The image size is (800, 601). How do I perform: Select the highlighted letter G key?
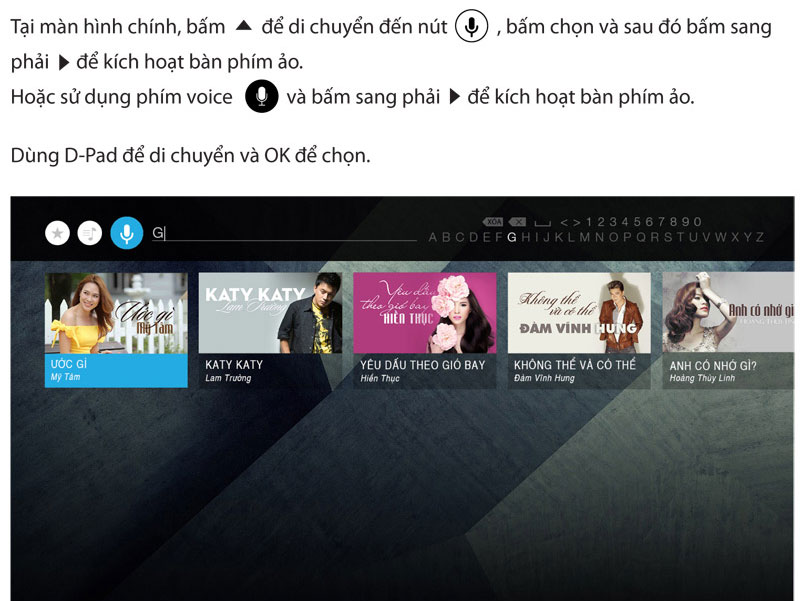(512, 237)
